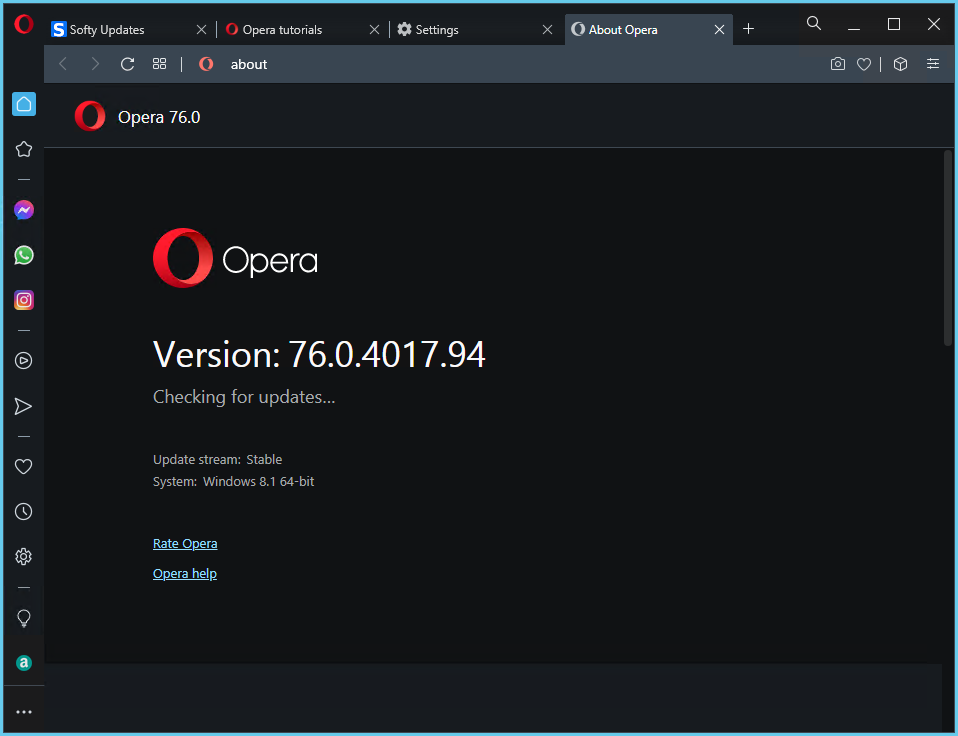The image size is (958, 736).
Task: Click the 'Opera 76.0' header title
Action: (x=159, y=117)
